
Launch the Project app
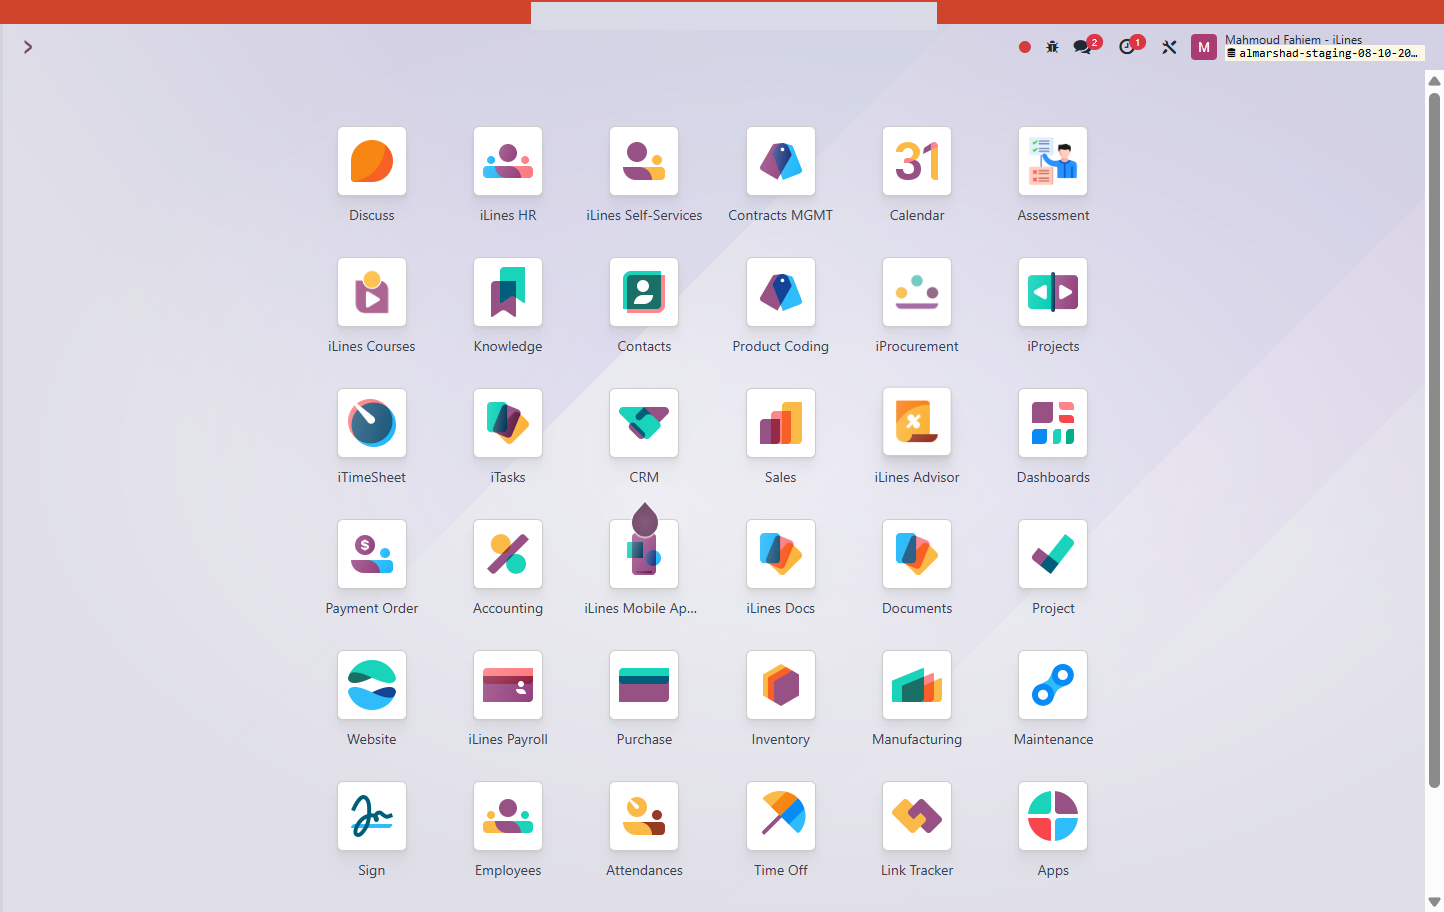1053,554
